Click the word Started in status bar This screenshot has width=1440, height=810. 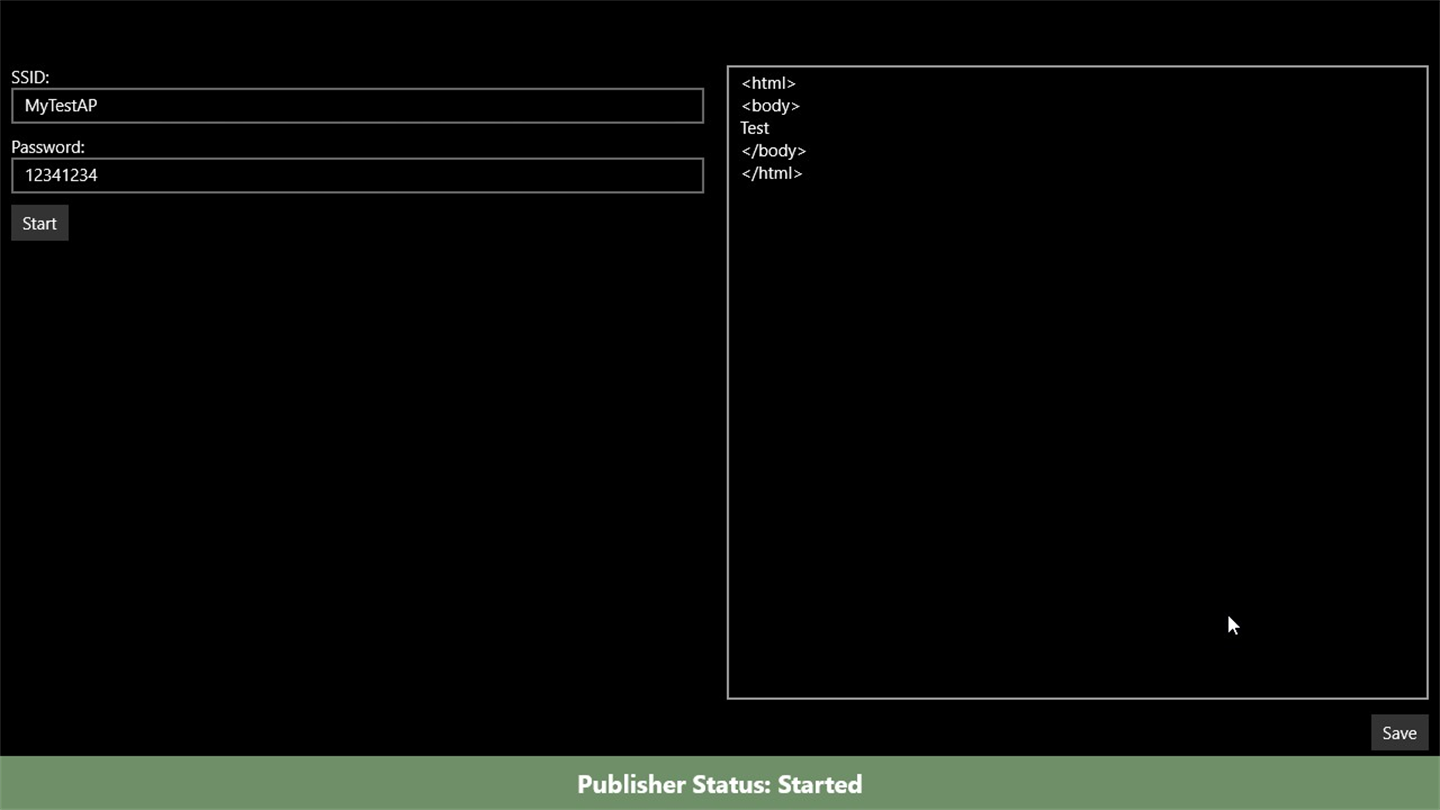(x=820, y=784)
